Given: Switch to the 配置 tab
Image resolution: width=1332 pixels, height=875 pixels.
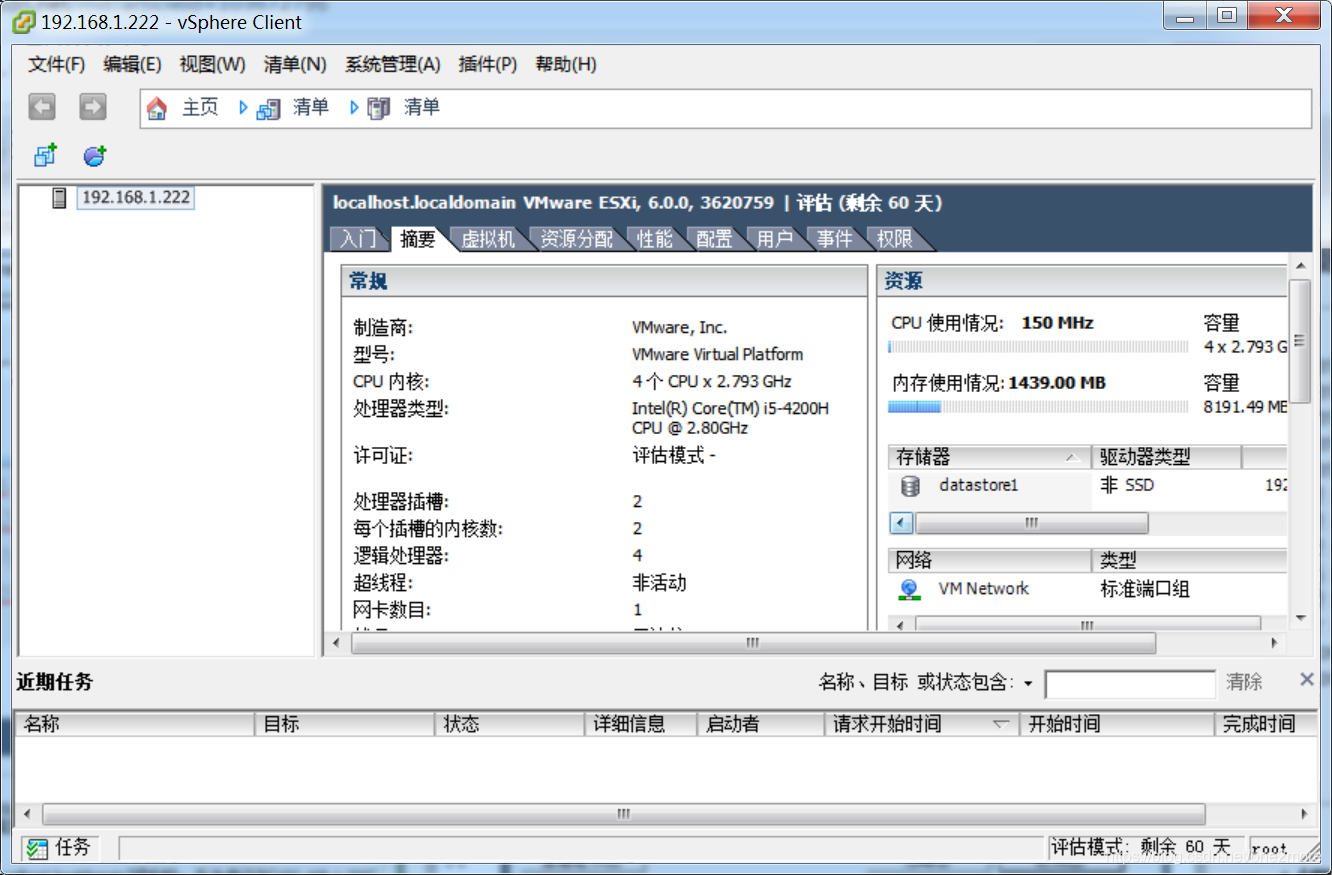Looking at the screenshot, I should (x=715, y=239).
